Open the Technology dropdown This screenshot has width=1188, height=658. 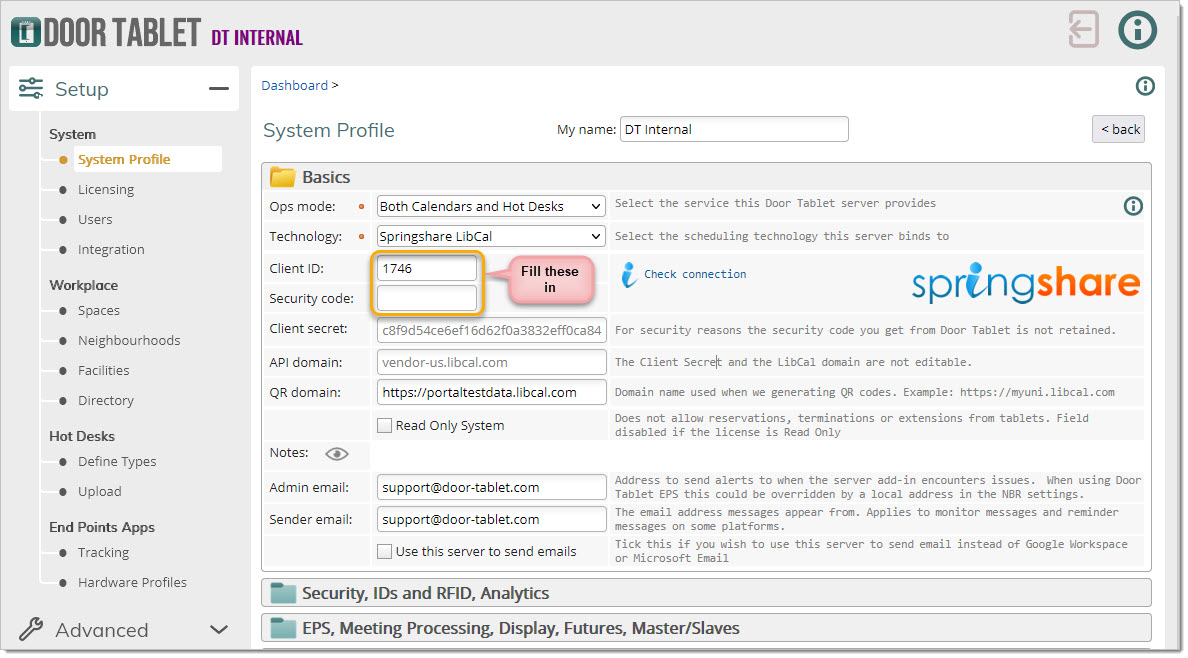coord(491,236)
